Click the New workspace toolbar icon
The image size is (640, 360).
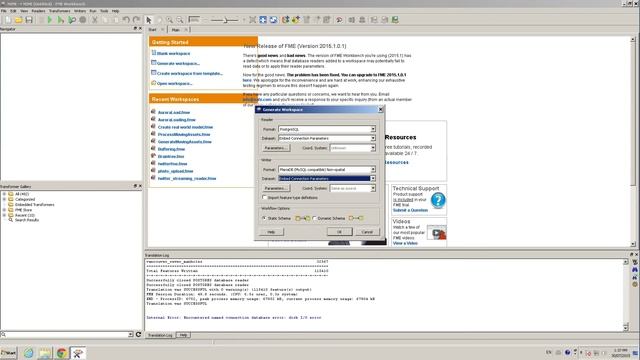8,20
